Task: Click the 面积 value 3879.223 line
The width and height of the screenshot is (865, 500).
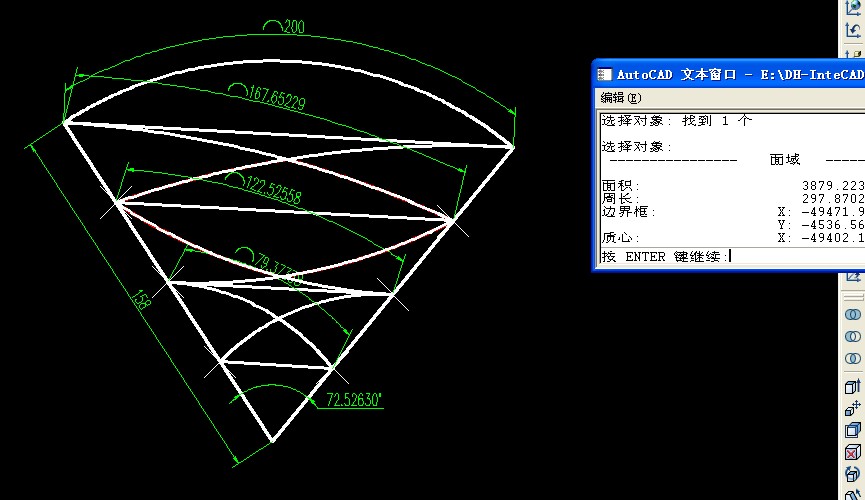Action: click(x=733, y=185)
